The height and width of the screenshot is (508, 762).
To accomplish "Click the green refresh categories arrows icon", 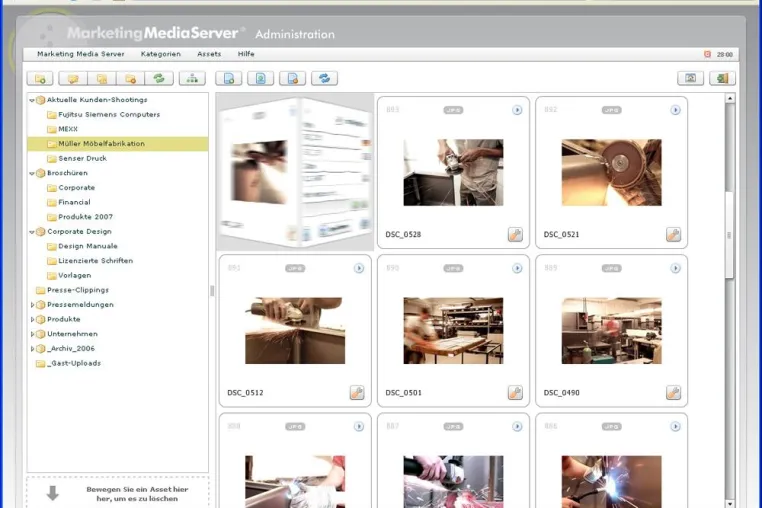I will click(159, 78).
